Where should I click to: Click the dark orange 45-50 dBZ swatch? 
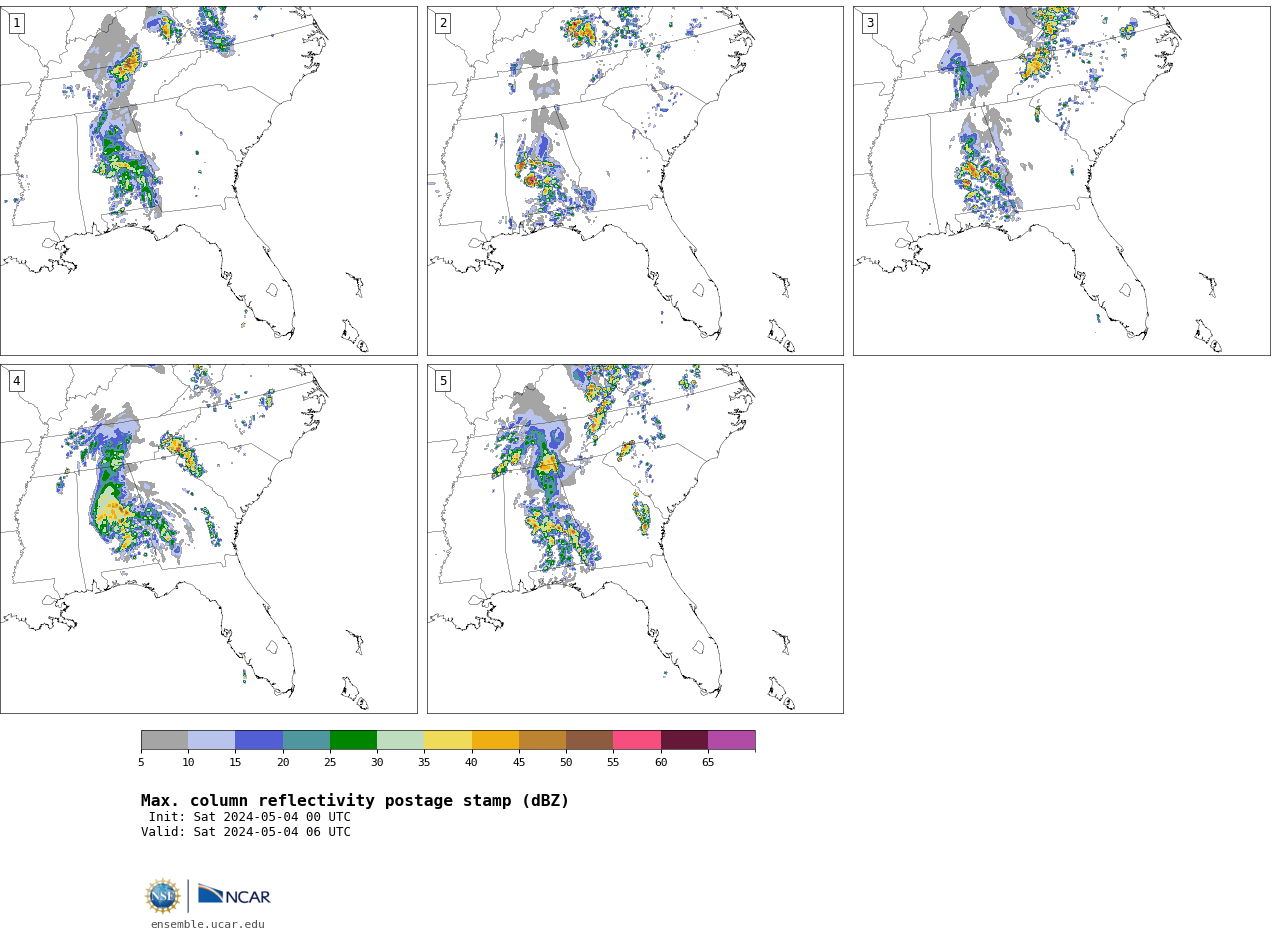(x=543, y=740)
